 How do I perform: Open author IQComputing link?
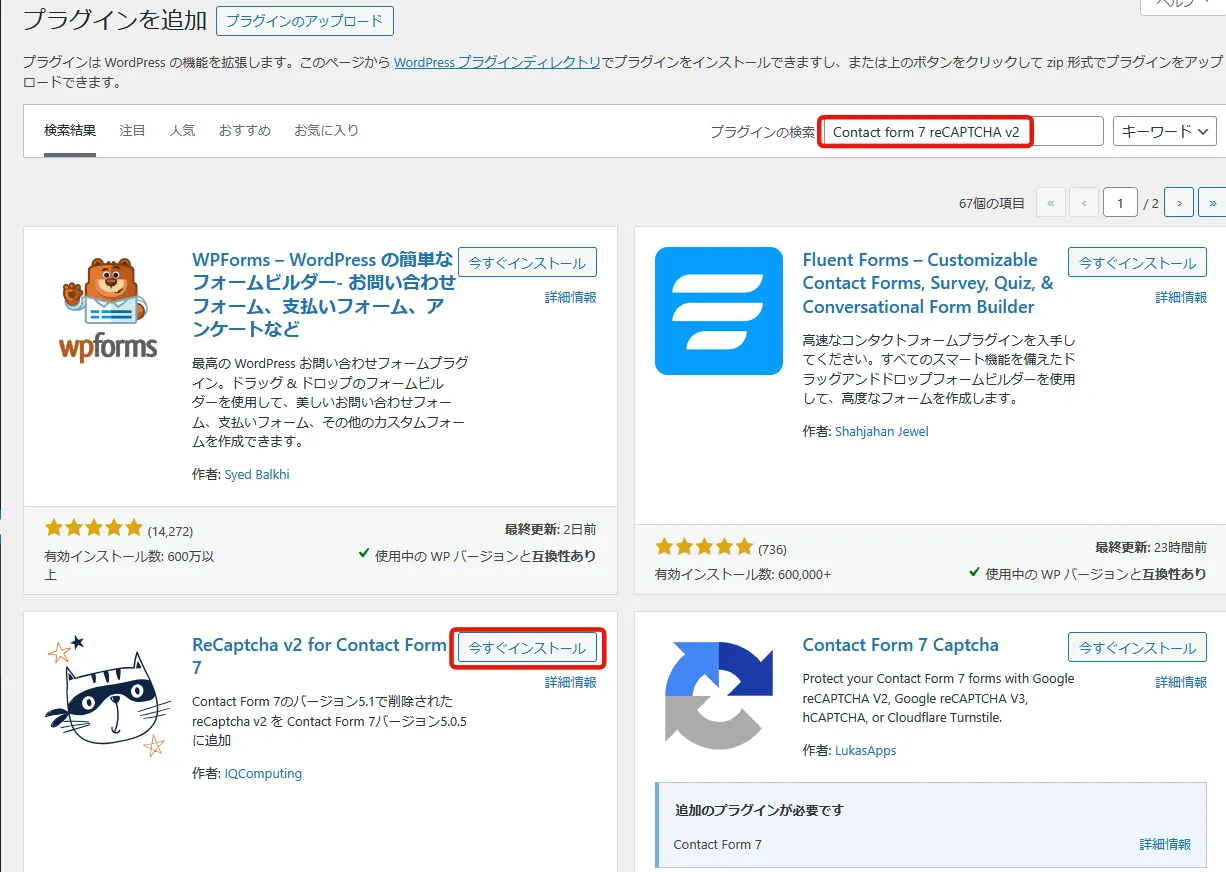click(x=263, y=773)
